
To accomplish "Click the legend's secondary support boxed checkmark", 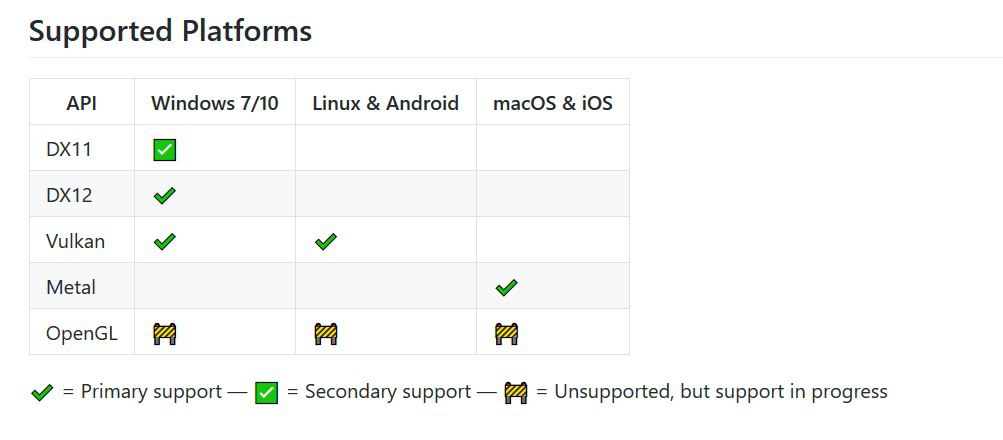I will [266, 393].
